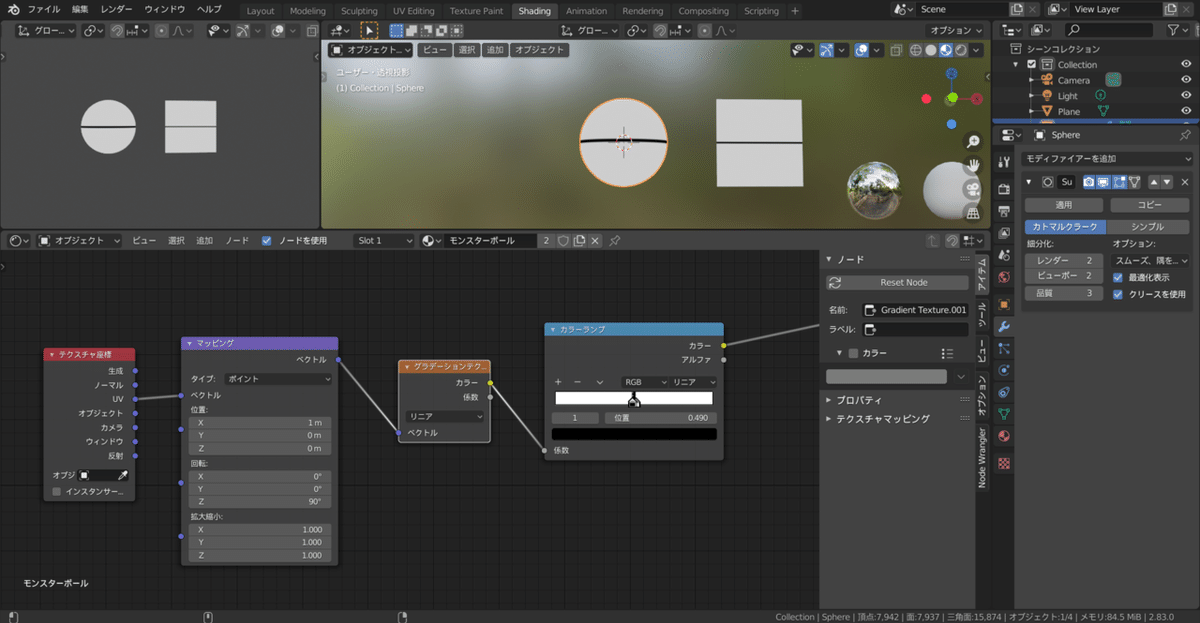Open the オプション dropdown in the viewport
This screenshot has width=1200, height=623.
pyautogui.click(x=955, y=31)
